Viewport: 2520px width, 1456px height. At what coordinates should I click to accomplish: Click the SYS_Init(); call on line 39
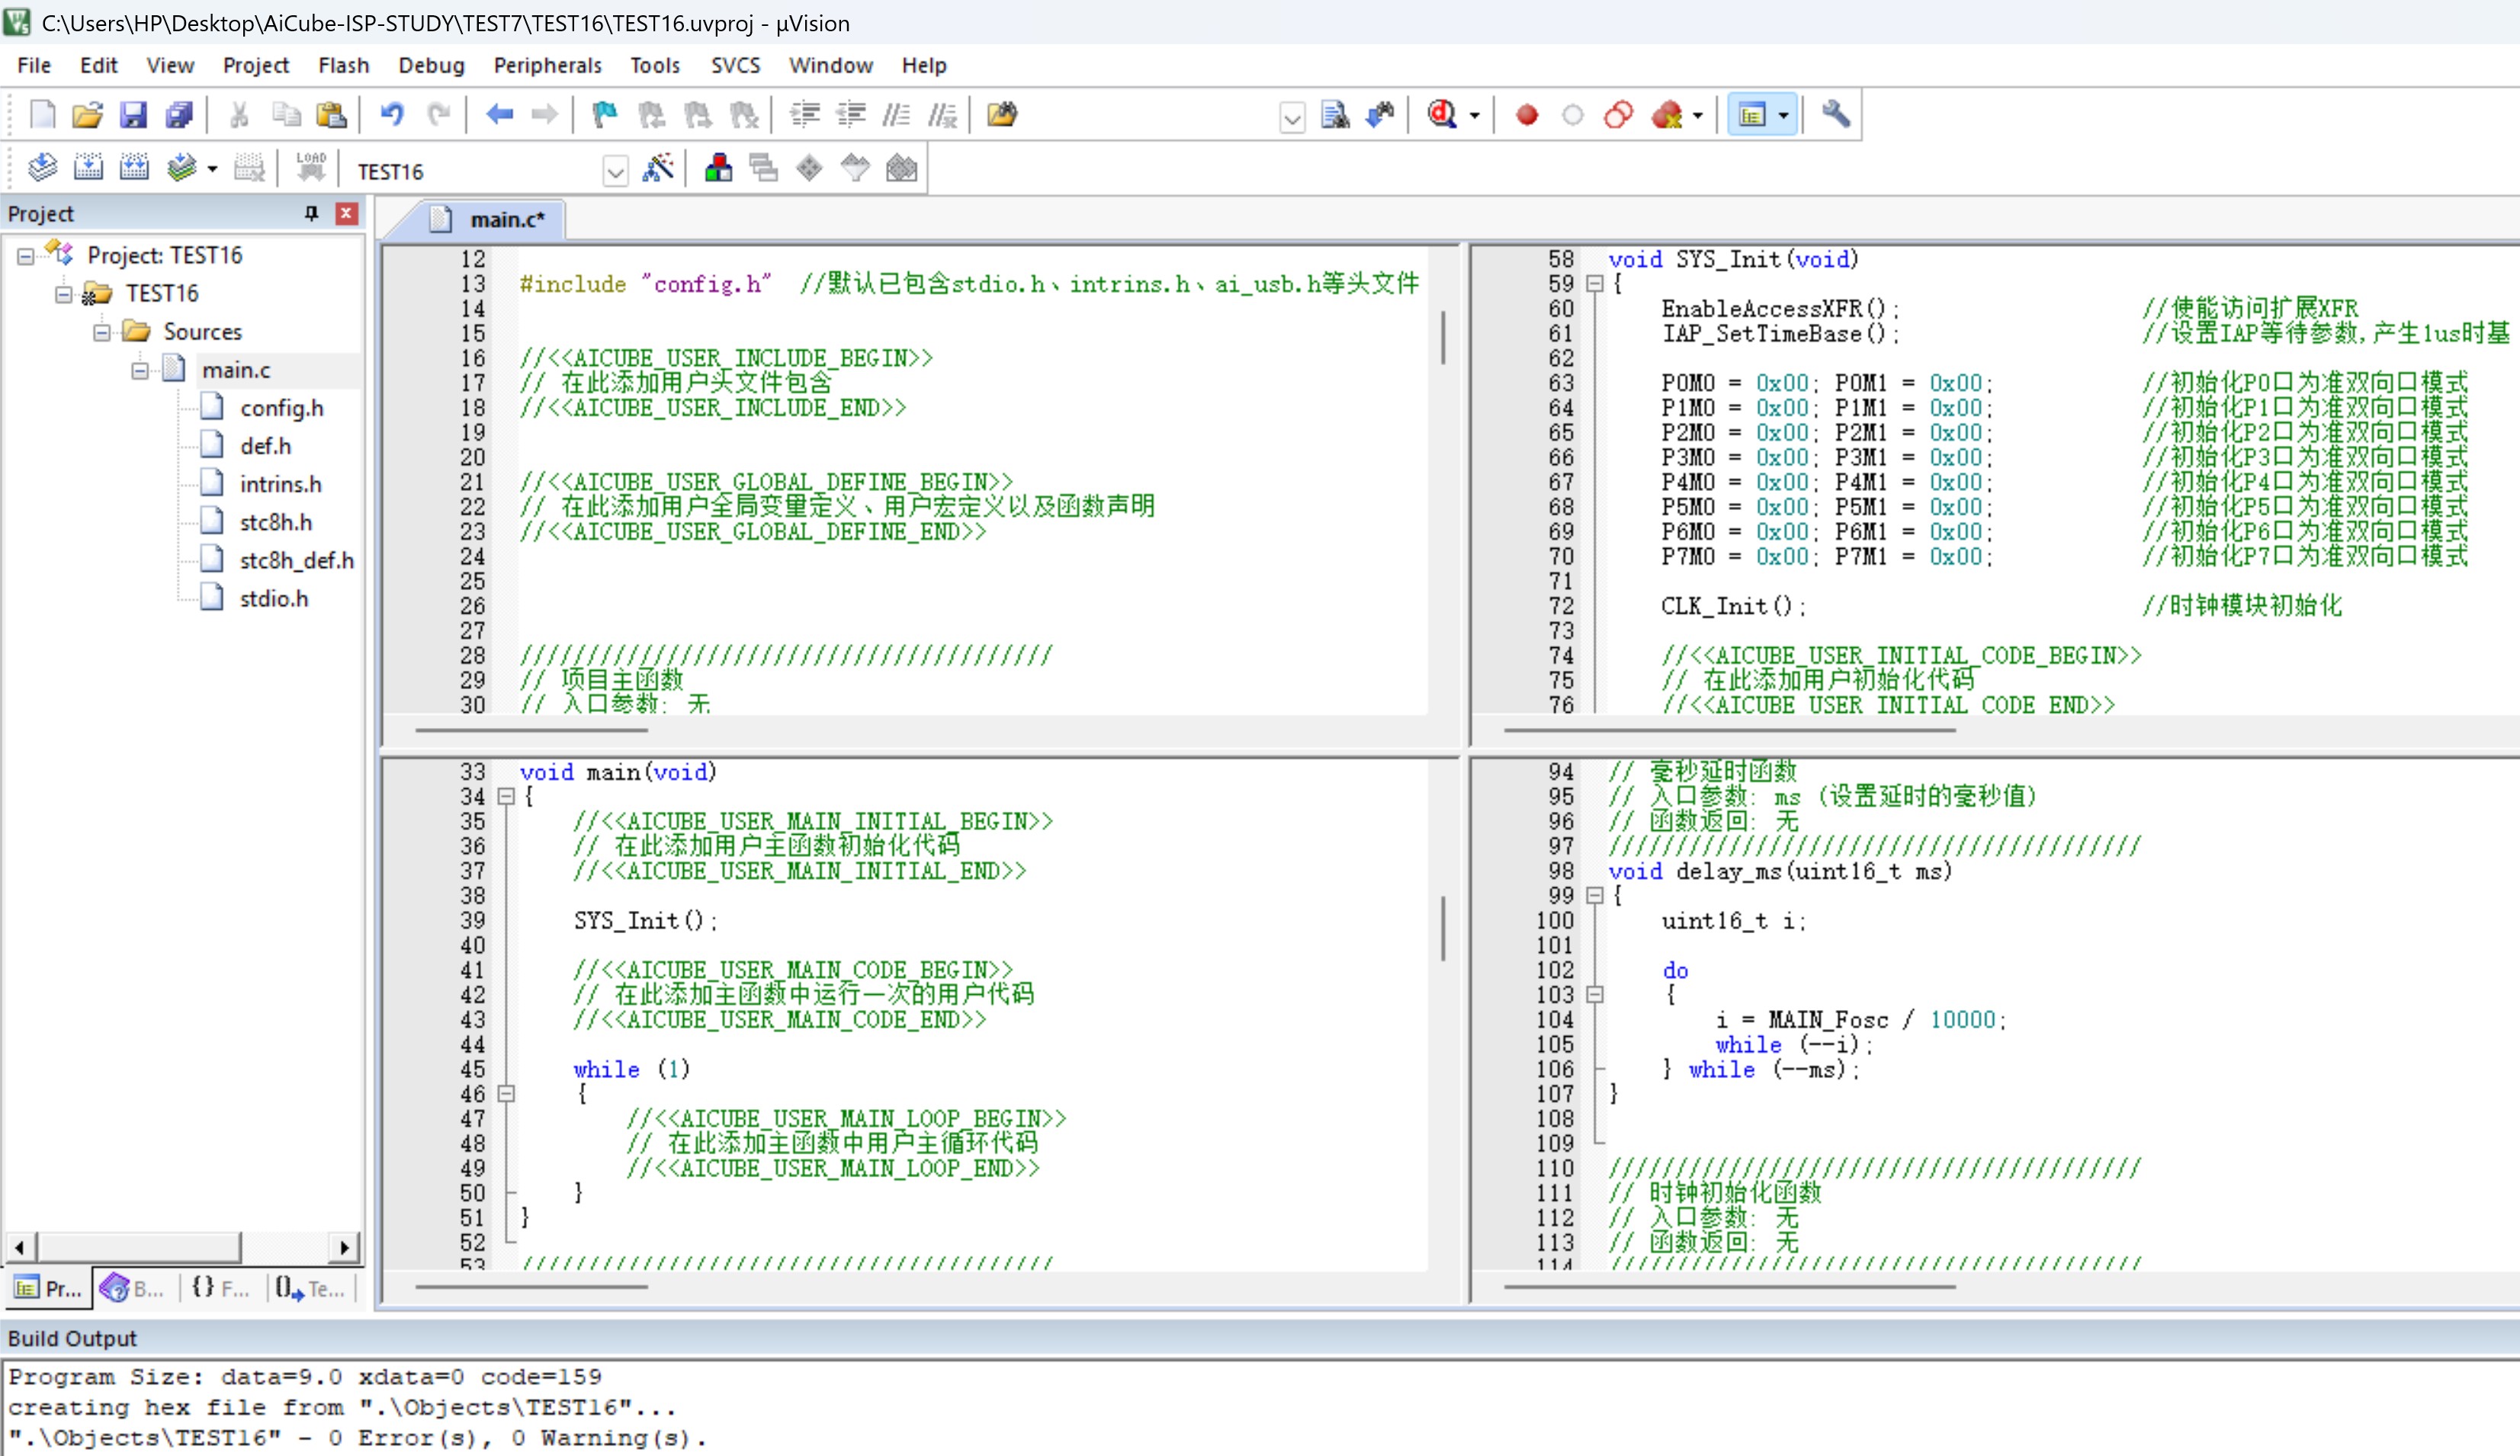point(646,921)
